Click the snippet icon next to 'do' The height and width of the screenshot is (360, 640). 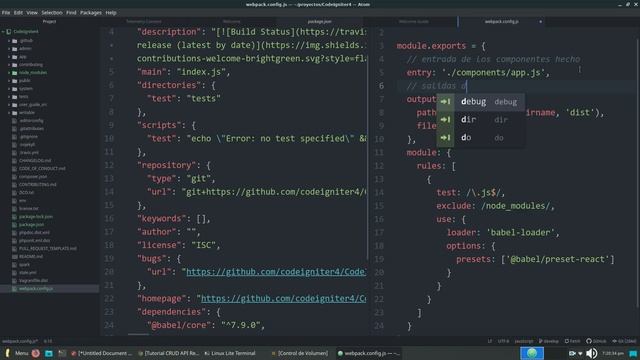445,138
